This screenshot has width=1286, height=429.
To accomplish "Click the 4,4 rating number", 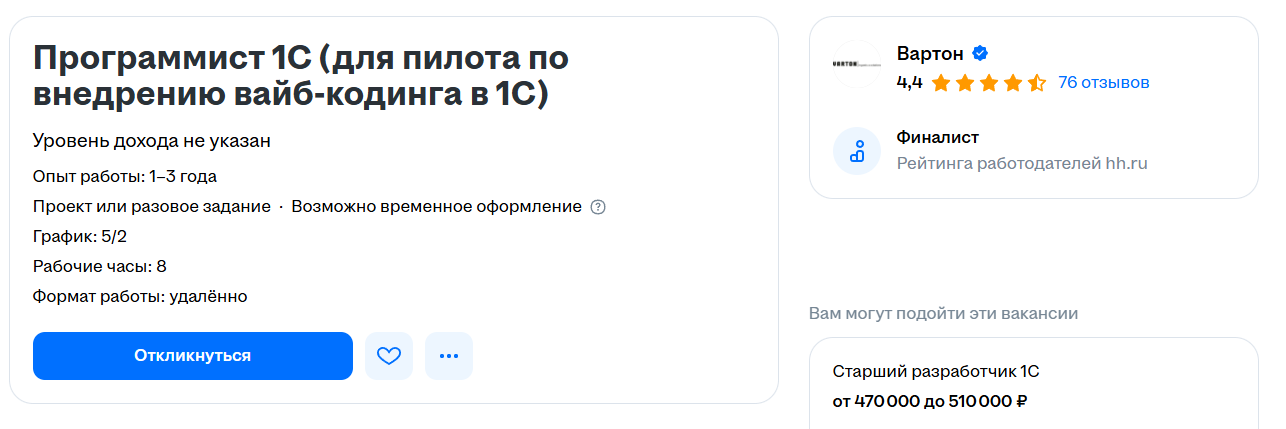I will [909, 82].
